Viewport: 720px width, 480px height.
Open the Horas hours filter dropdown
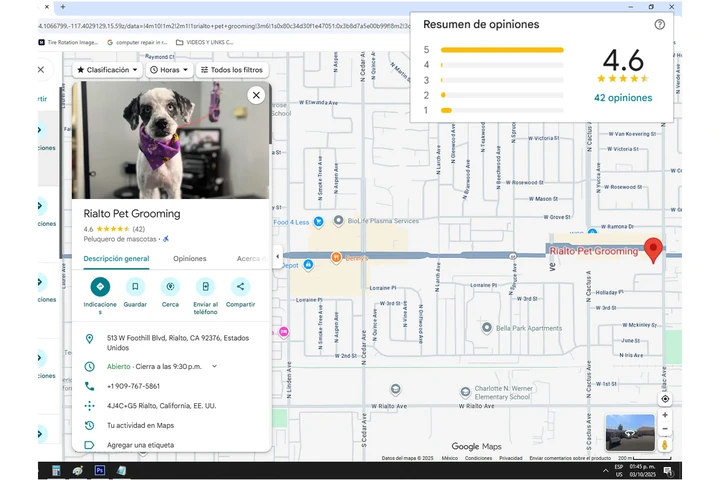pyautogui.click(x=169, y=70)
